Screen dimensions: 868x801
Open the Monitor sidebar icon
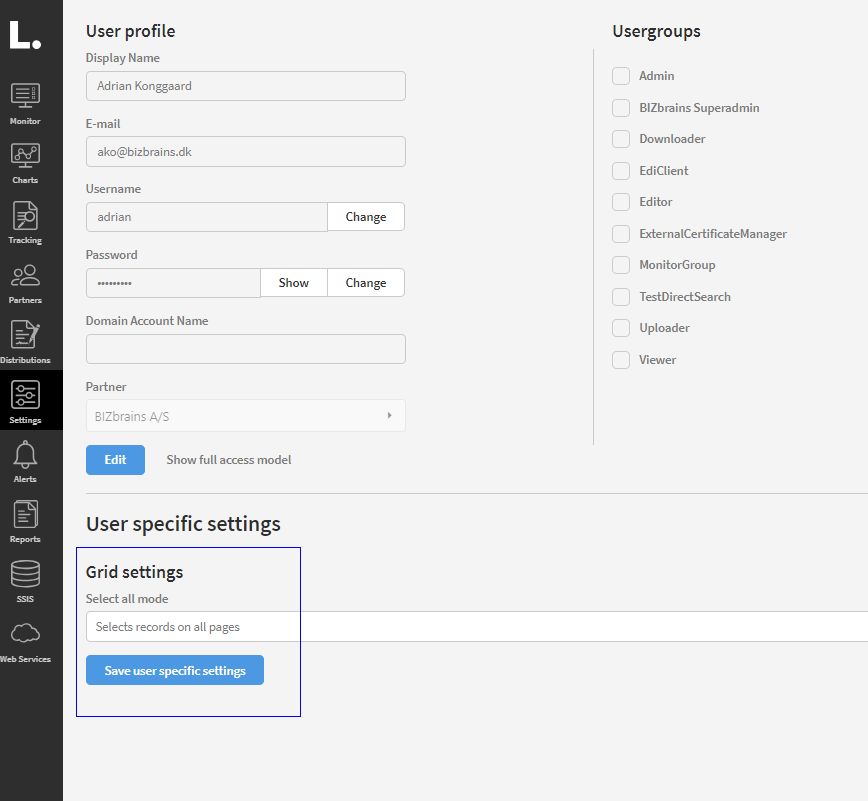pyautogui.click(x=25, y=96)
